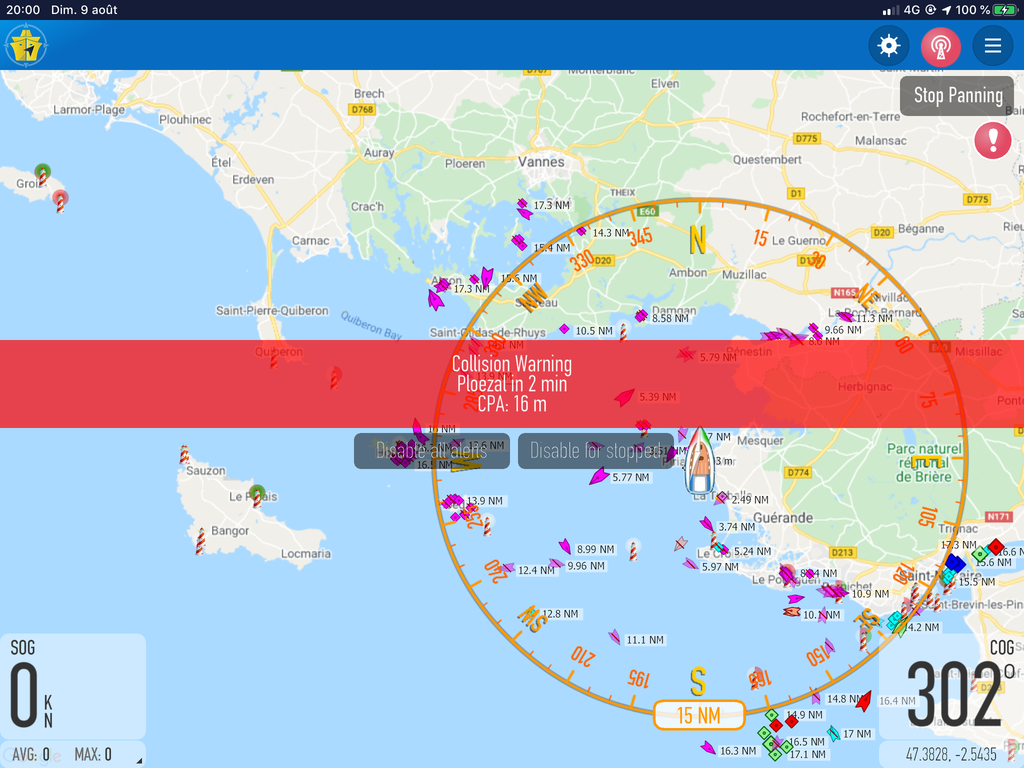Tap the Questembert town label
The image size is (1024, 768).
tap(767, 159)
